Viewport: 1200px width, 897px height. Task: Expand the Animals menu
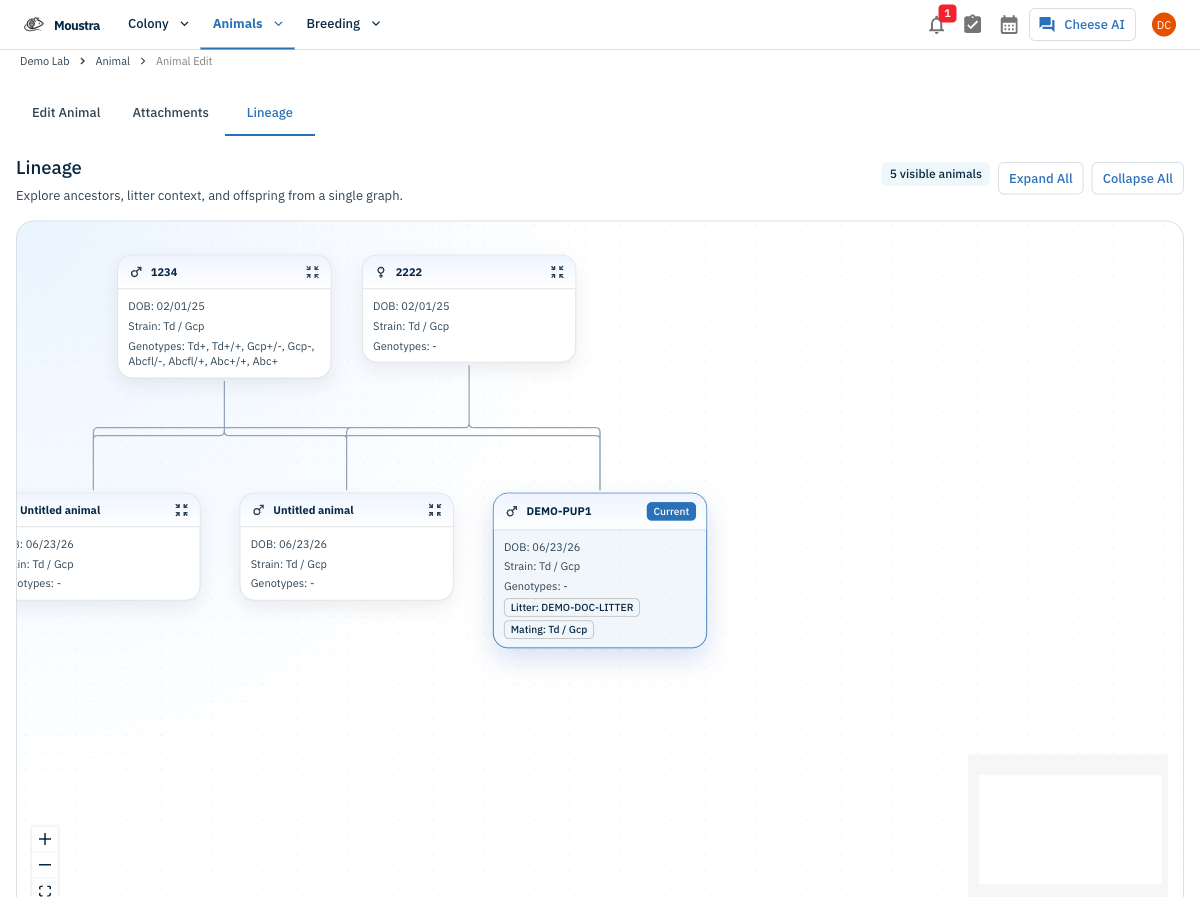(247, 24)
